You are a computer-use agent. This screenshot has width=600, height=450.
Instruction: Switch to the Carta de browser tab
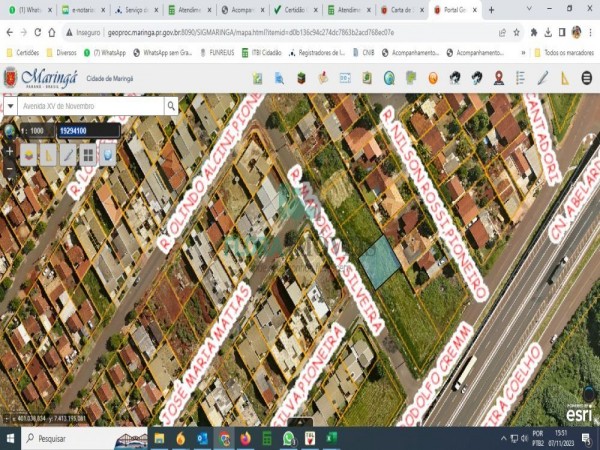[x=401, y=9]
